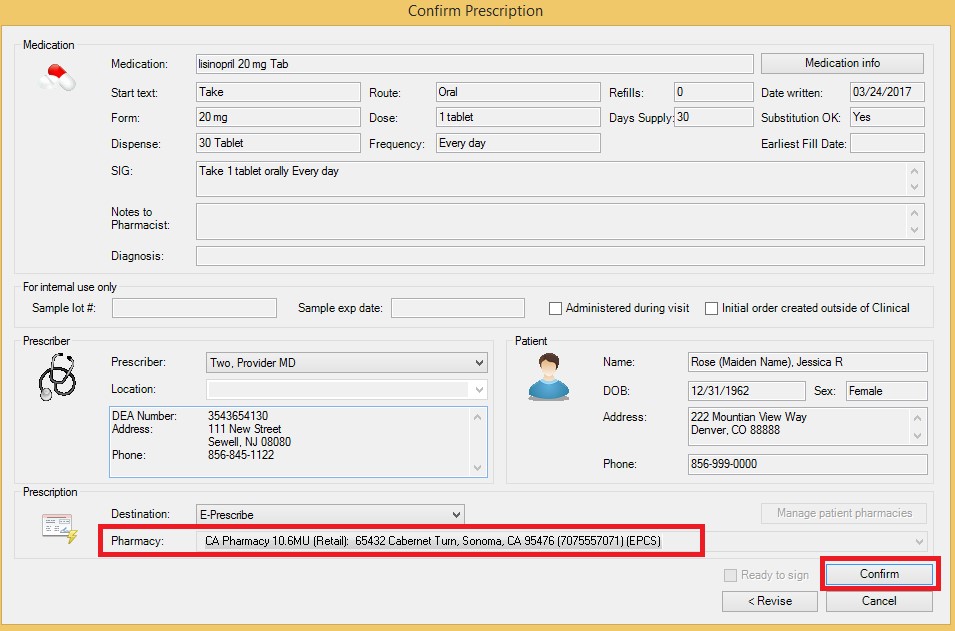The image size is (955, 631).
Task: Enable Administered during visit checkbox
Action: 556,308
